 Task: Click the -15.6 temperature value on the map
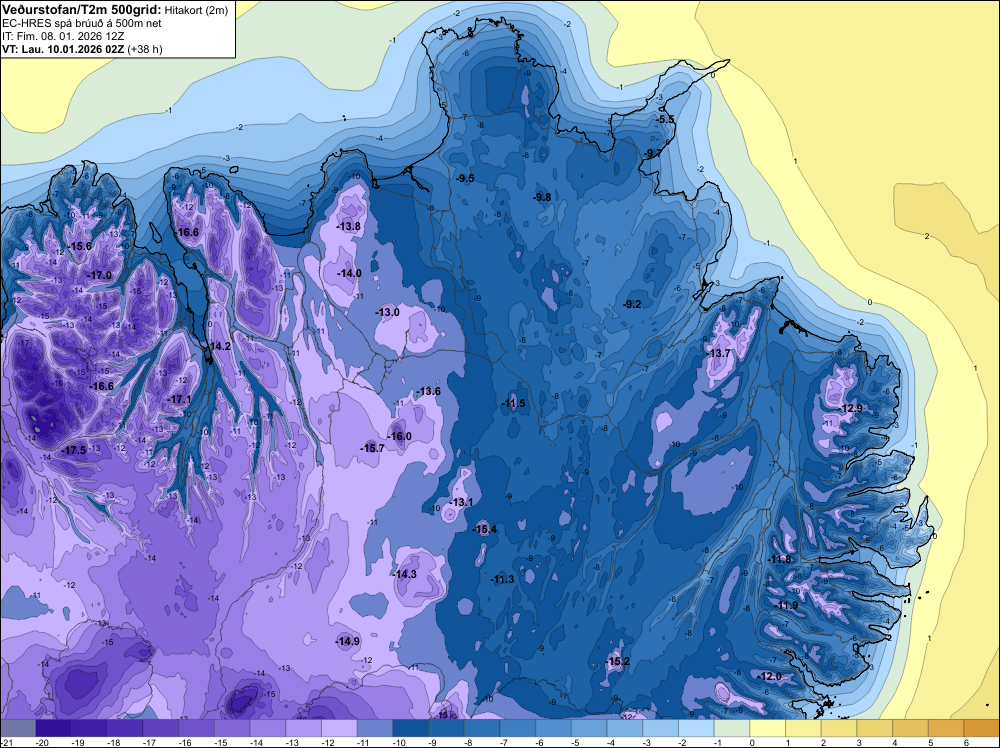point(80,246)
